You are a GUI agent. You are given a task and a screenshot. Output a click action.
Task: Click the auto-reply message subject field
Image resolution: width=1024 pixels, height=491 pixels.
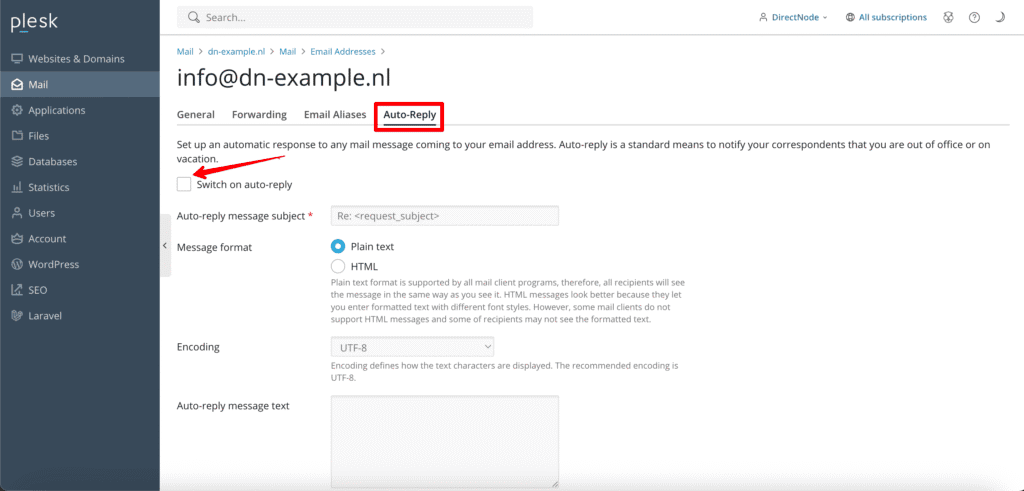pyautogui.click(x=444, y=216)
